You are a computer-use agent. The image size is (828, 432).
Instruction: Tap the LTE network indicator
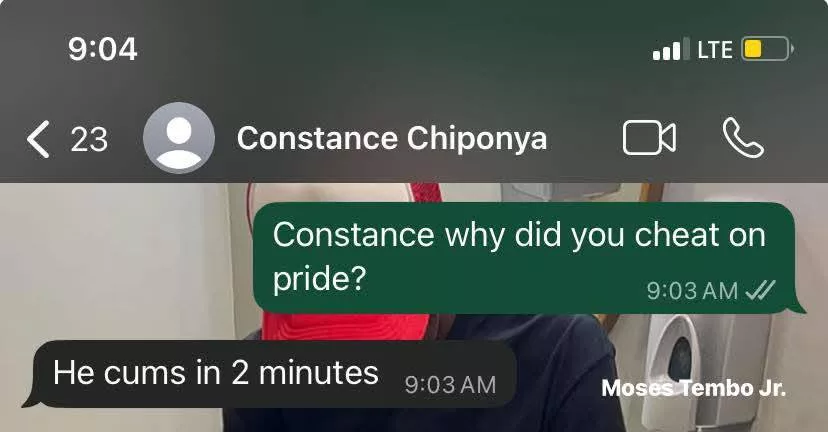click(x=715, y=50)
